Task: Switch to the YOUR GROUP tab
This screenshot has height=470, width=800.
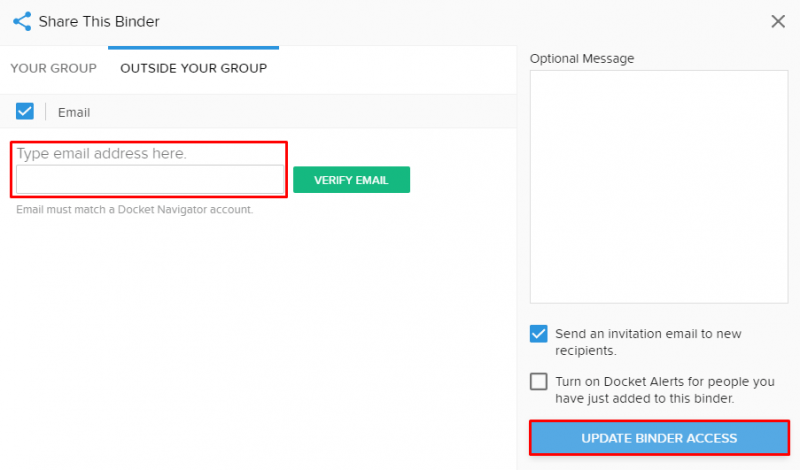Action: pyautogui.click(x=54, y=68)
